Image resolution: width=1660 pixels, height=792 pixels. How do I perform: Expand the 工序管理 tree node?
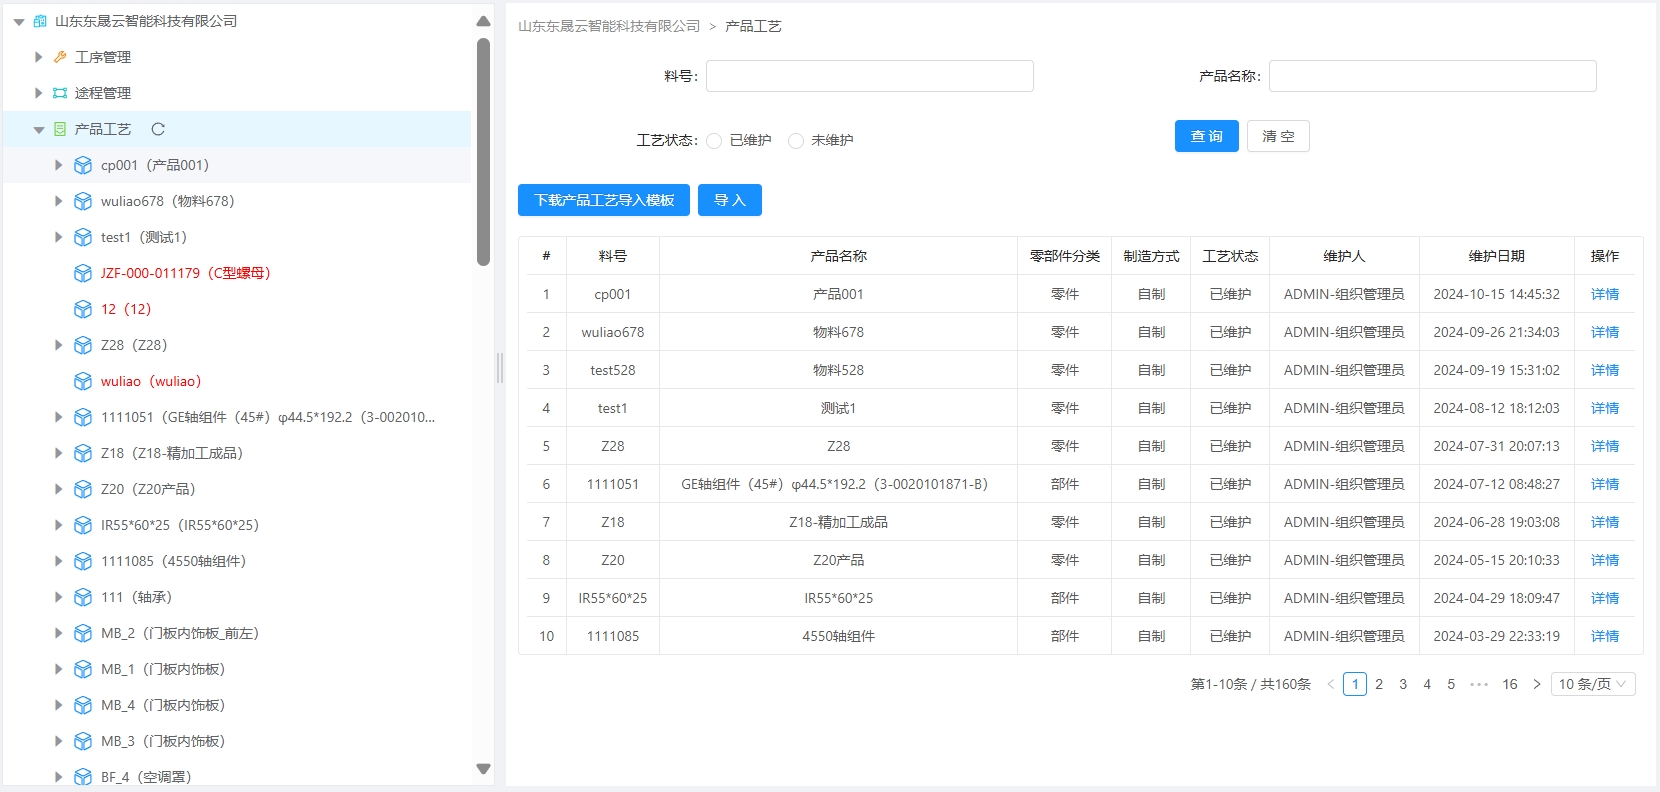[x=38, y=57]
